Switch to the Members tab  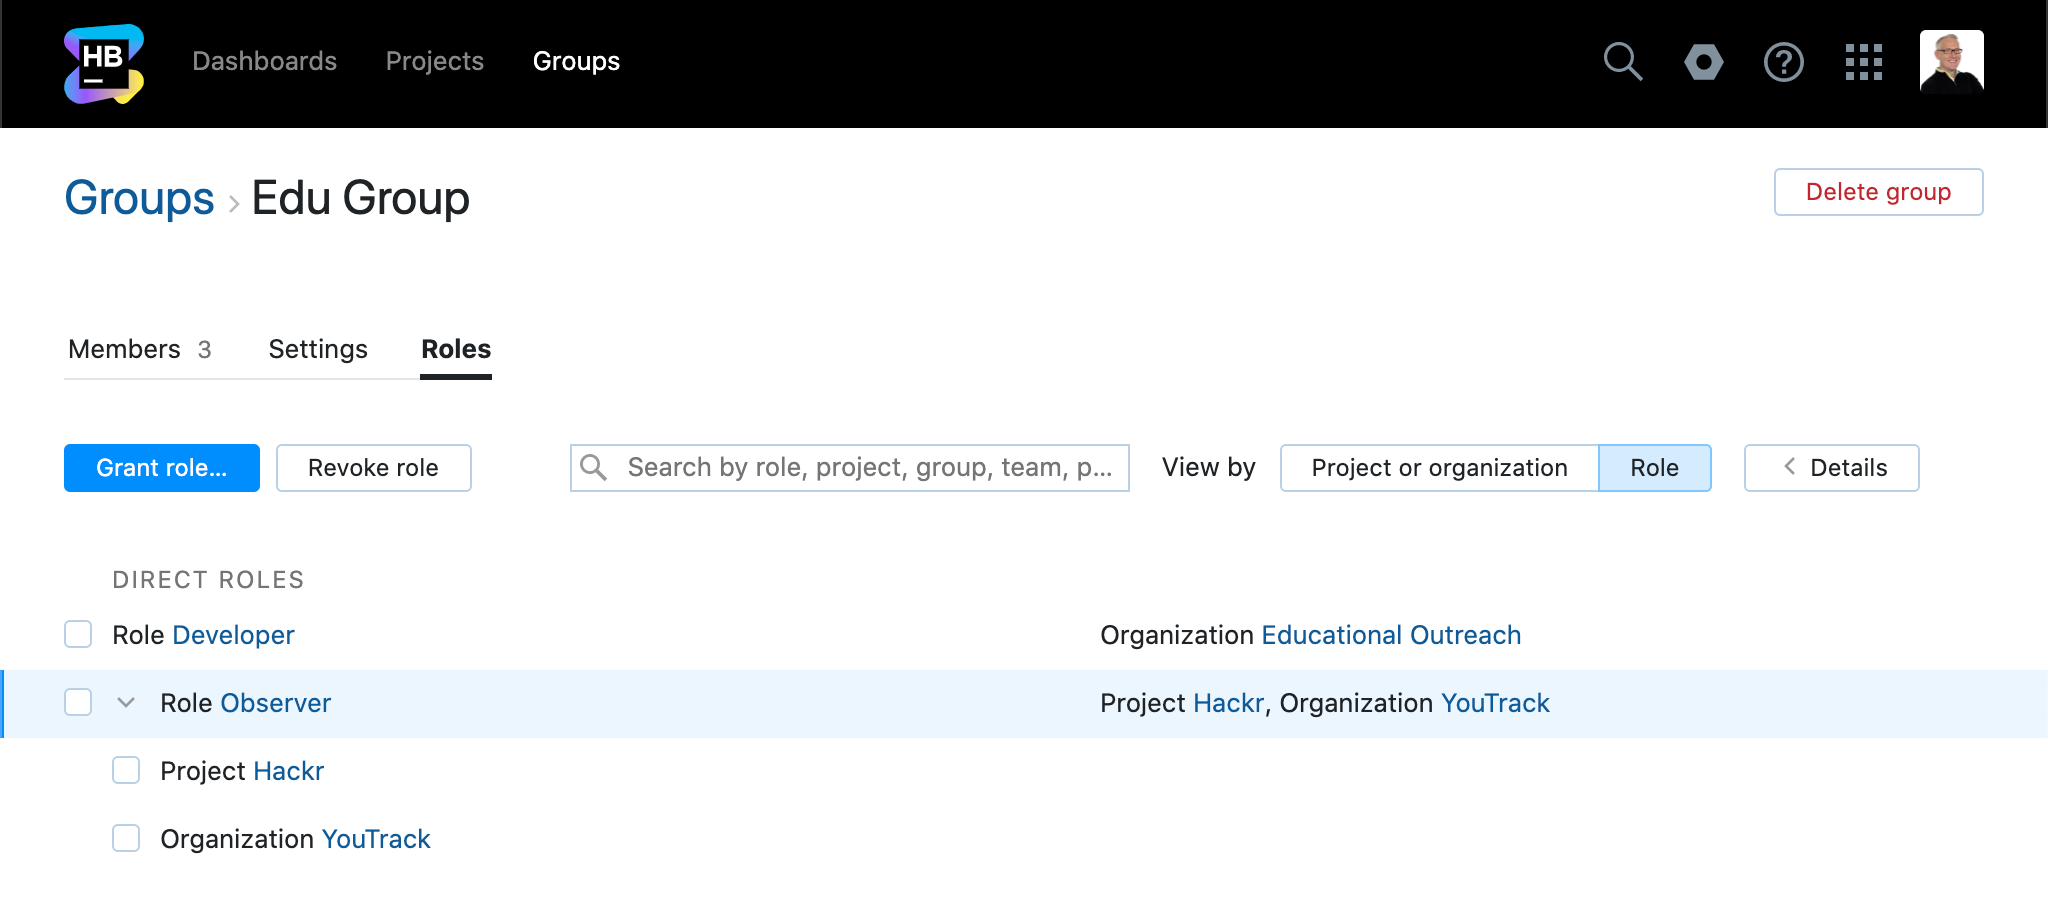pyautogui.click(x=139, y=350)
